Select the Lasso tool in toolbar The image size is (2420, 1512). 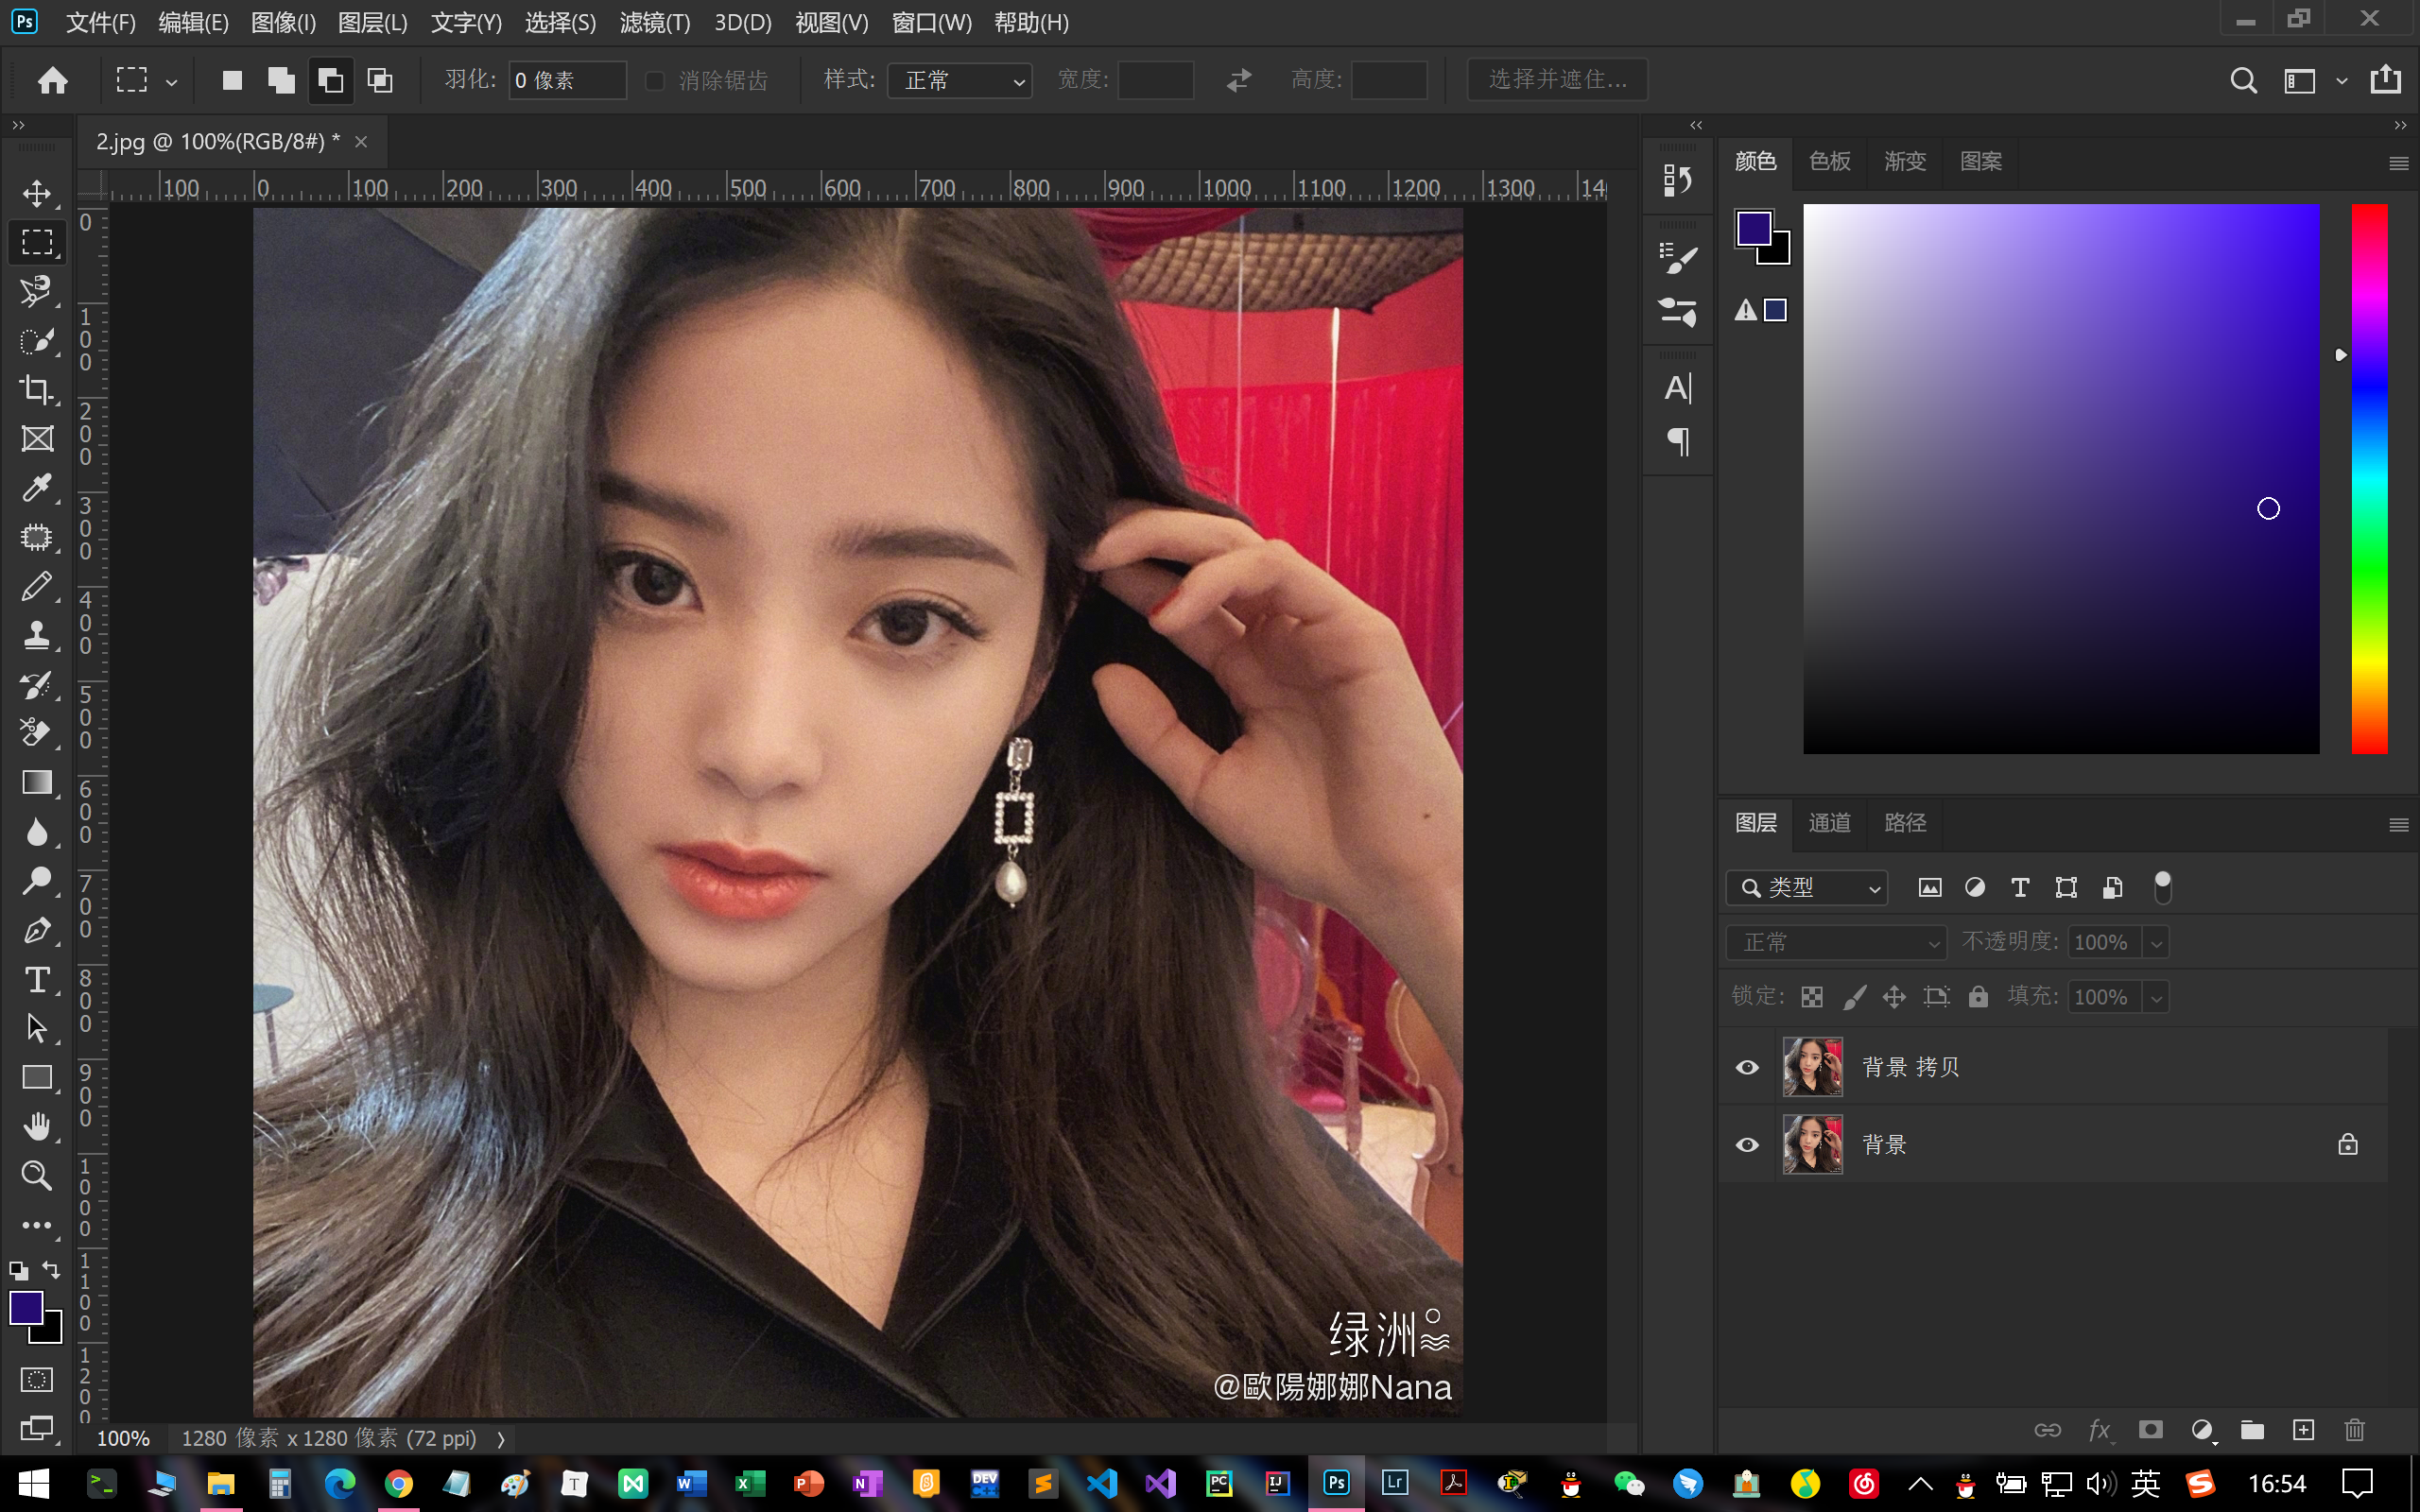37,291
